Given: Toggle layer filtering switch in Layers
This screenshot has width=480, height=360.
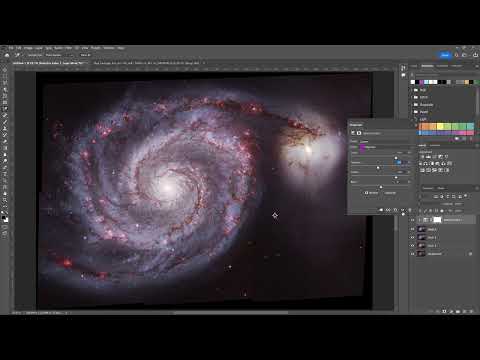Looking at the screenshot, I should pyautogui.click(x=466, y=196).
